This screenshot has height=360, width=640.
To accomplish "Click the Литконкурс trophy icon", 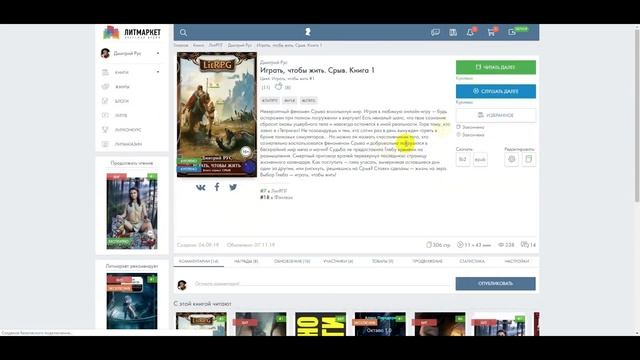I will pos(105,130).
